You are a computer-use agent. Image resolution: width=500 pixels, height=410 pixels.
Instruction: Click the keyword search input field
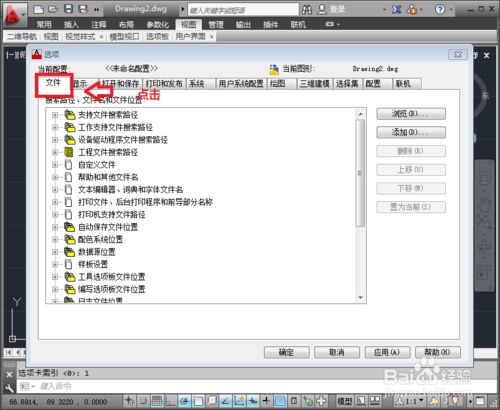tap(243, 10)
